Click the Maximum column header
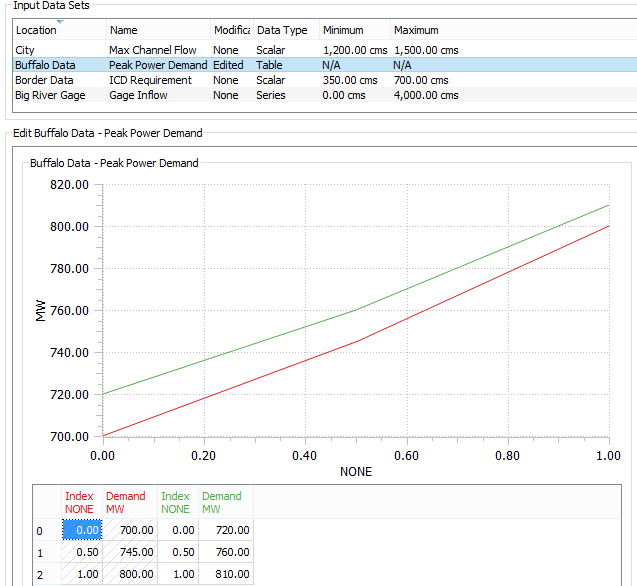Screen dimensions: 637x586 [416, 30]
